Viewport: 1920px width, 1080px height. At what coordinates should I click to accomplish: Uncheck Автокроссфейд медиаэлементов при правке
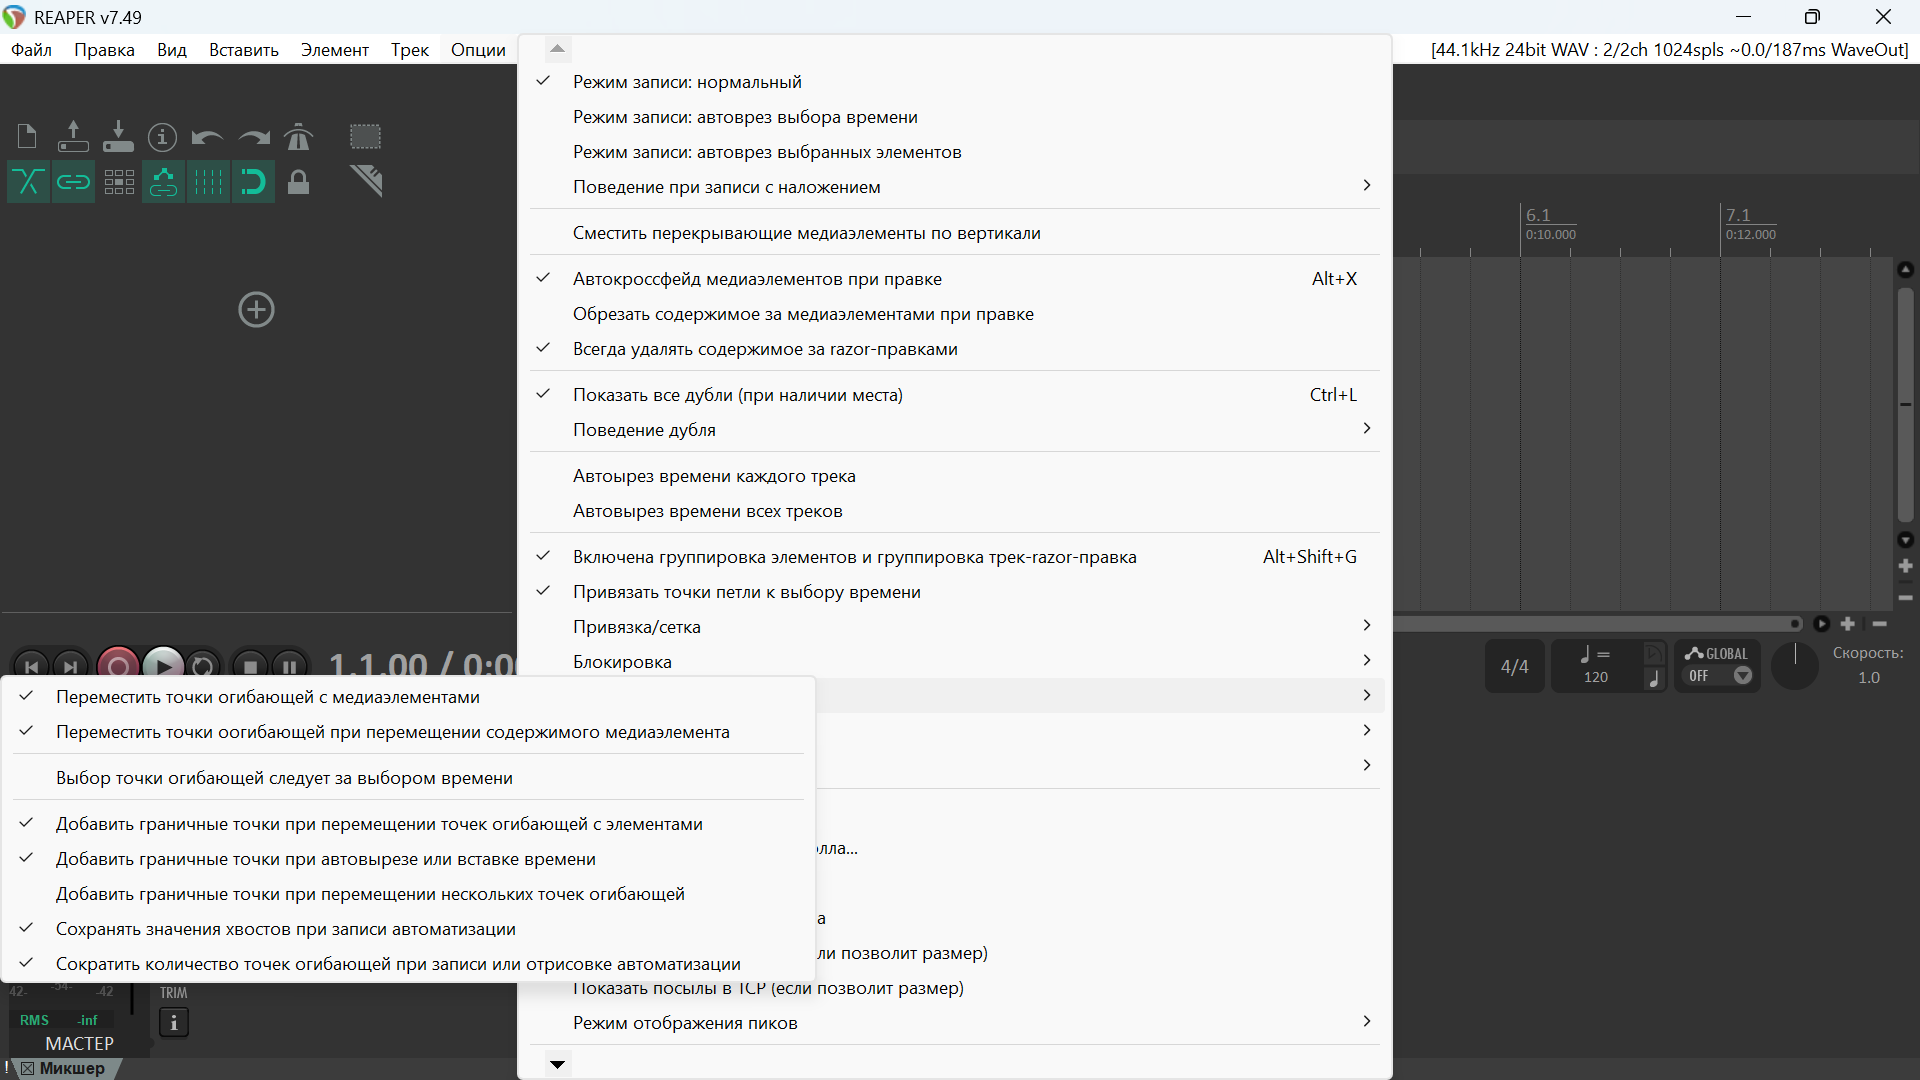click(x=757, y=279)
